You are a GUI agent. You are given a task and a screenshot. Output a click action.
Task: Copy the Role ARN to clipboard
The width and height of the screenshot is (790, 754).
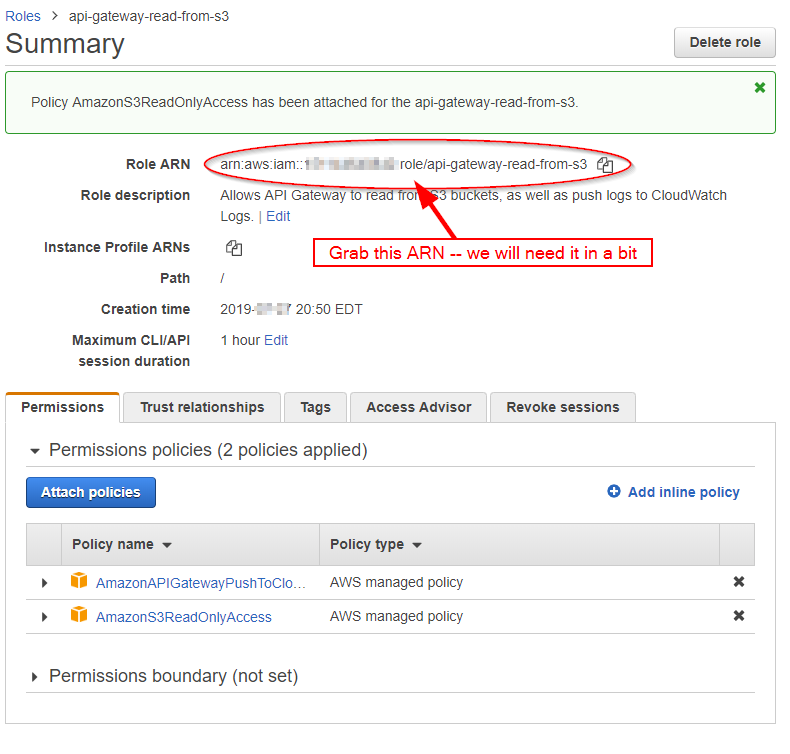click(x=605, y=165)
